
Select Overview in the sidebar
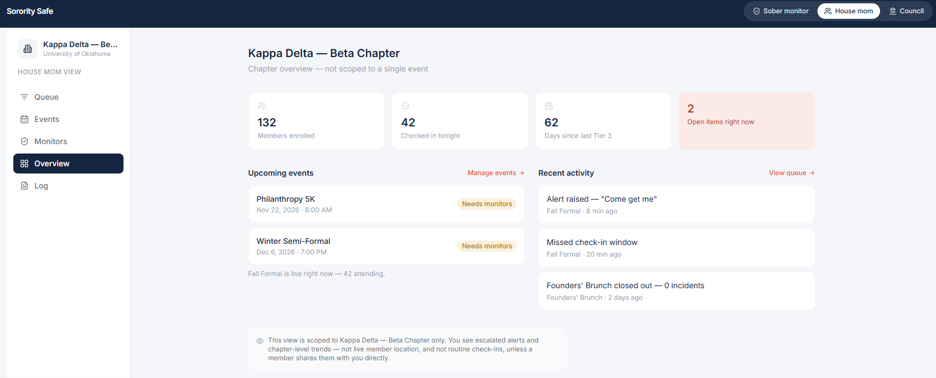click(68, 164)
